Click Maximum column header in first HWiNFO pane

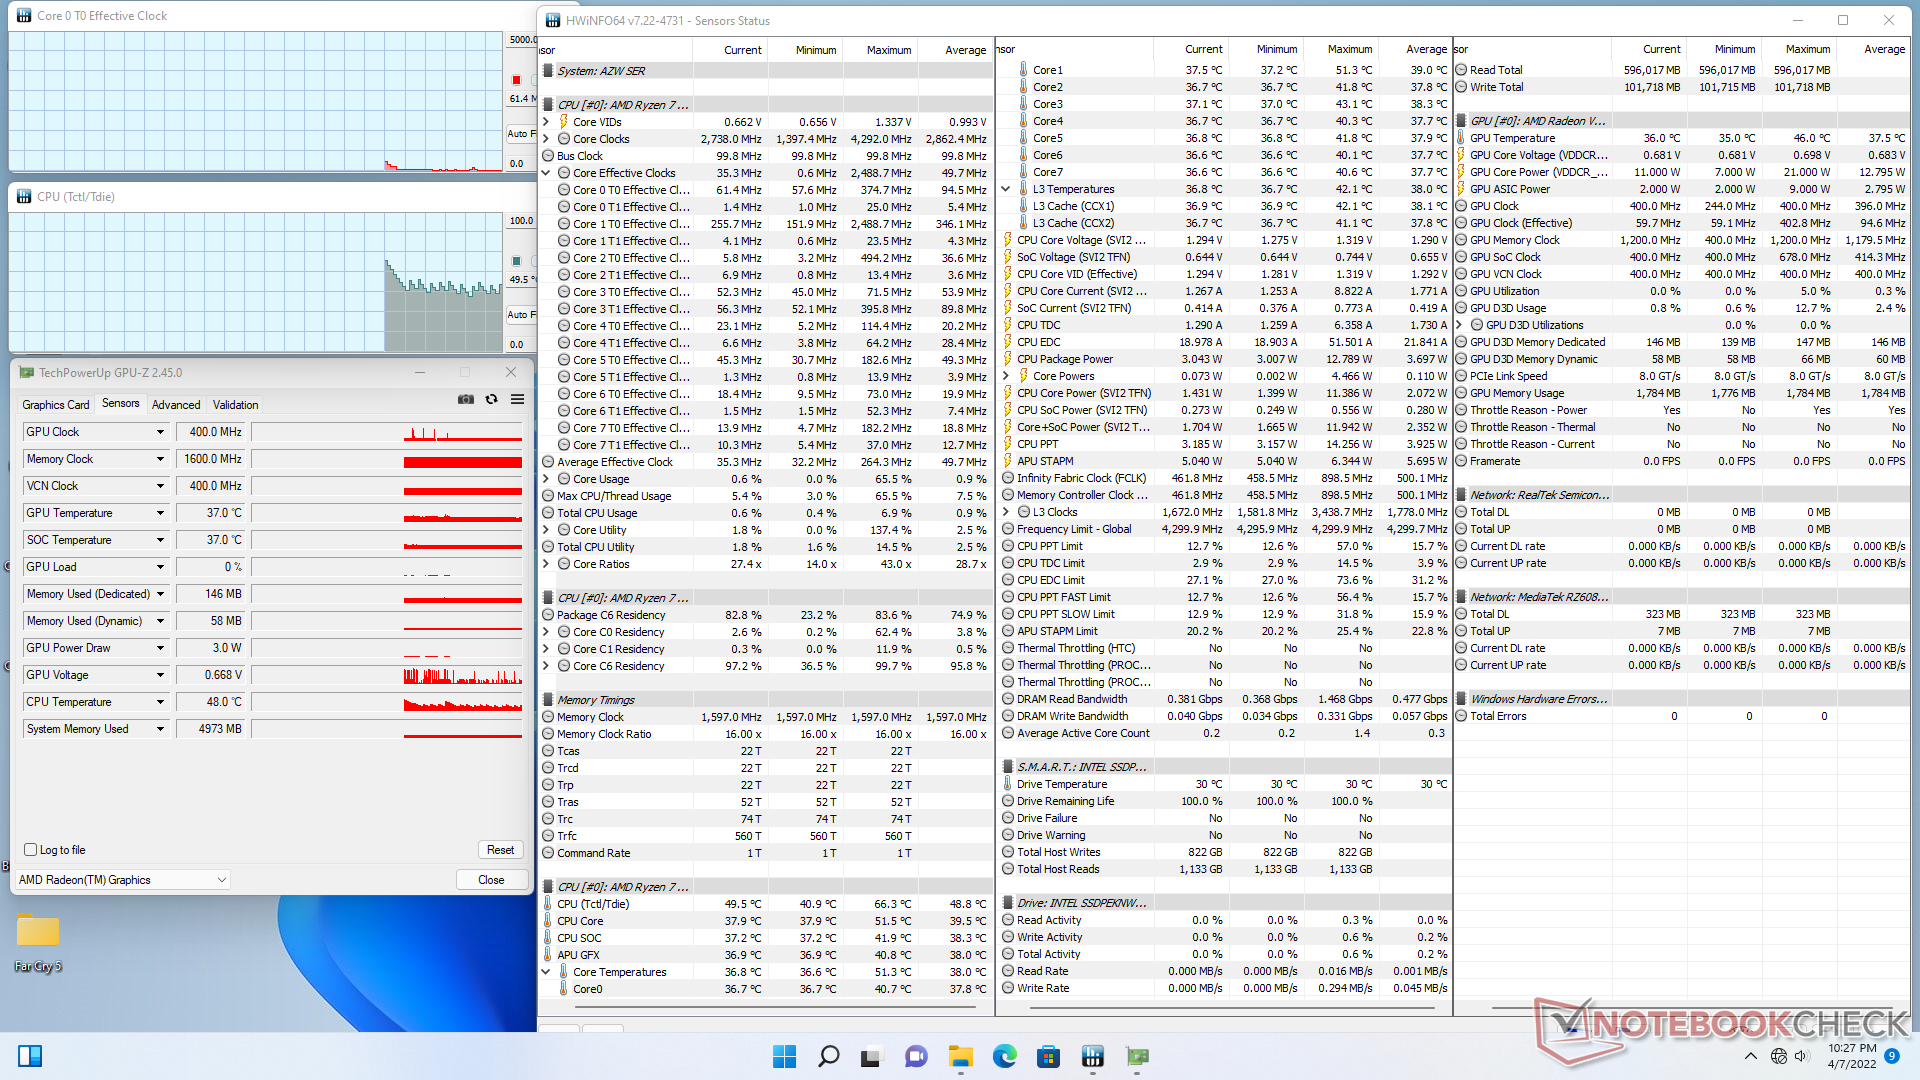coord(889,50)
